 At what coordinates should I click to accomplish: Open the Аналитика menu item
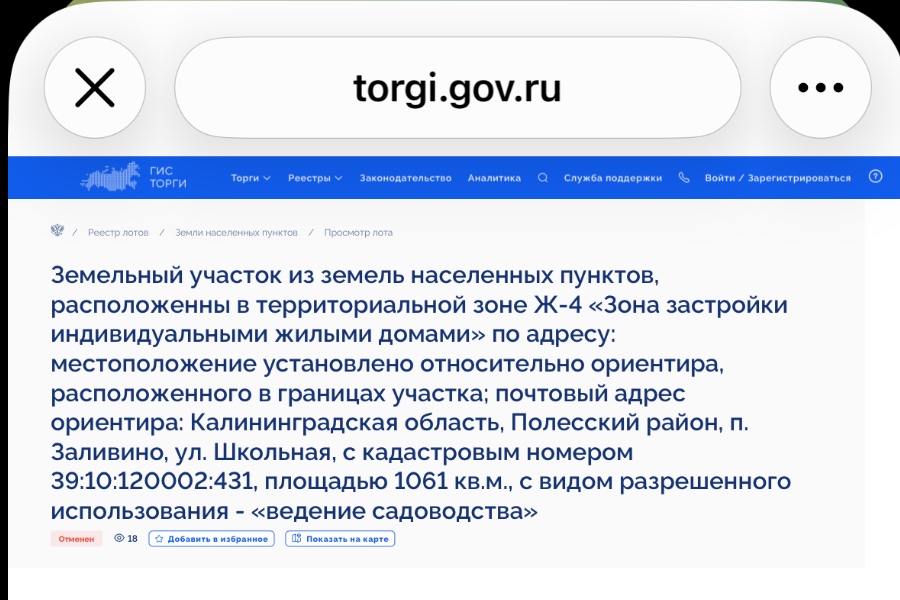494,177
